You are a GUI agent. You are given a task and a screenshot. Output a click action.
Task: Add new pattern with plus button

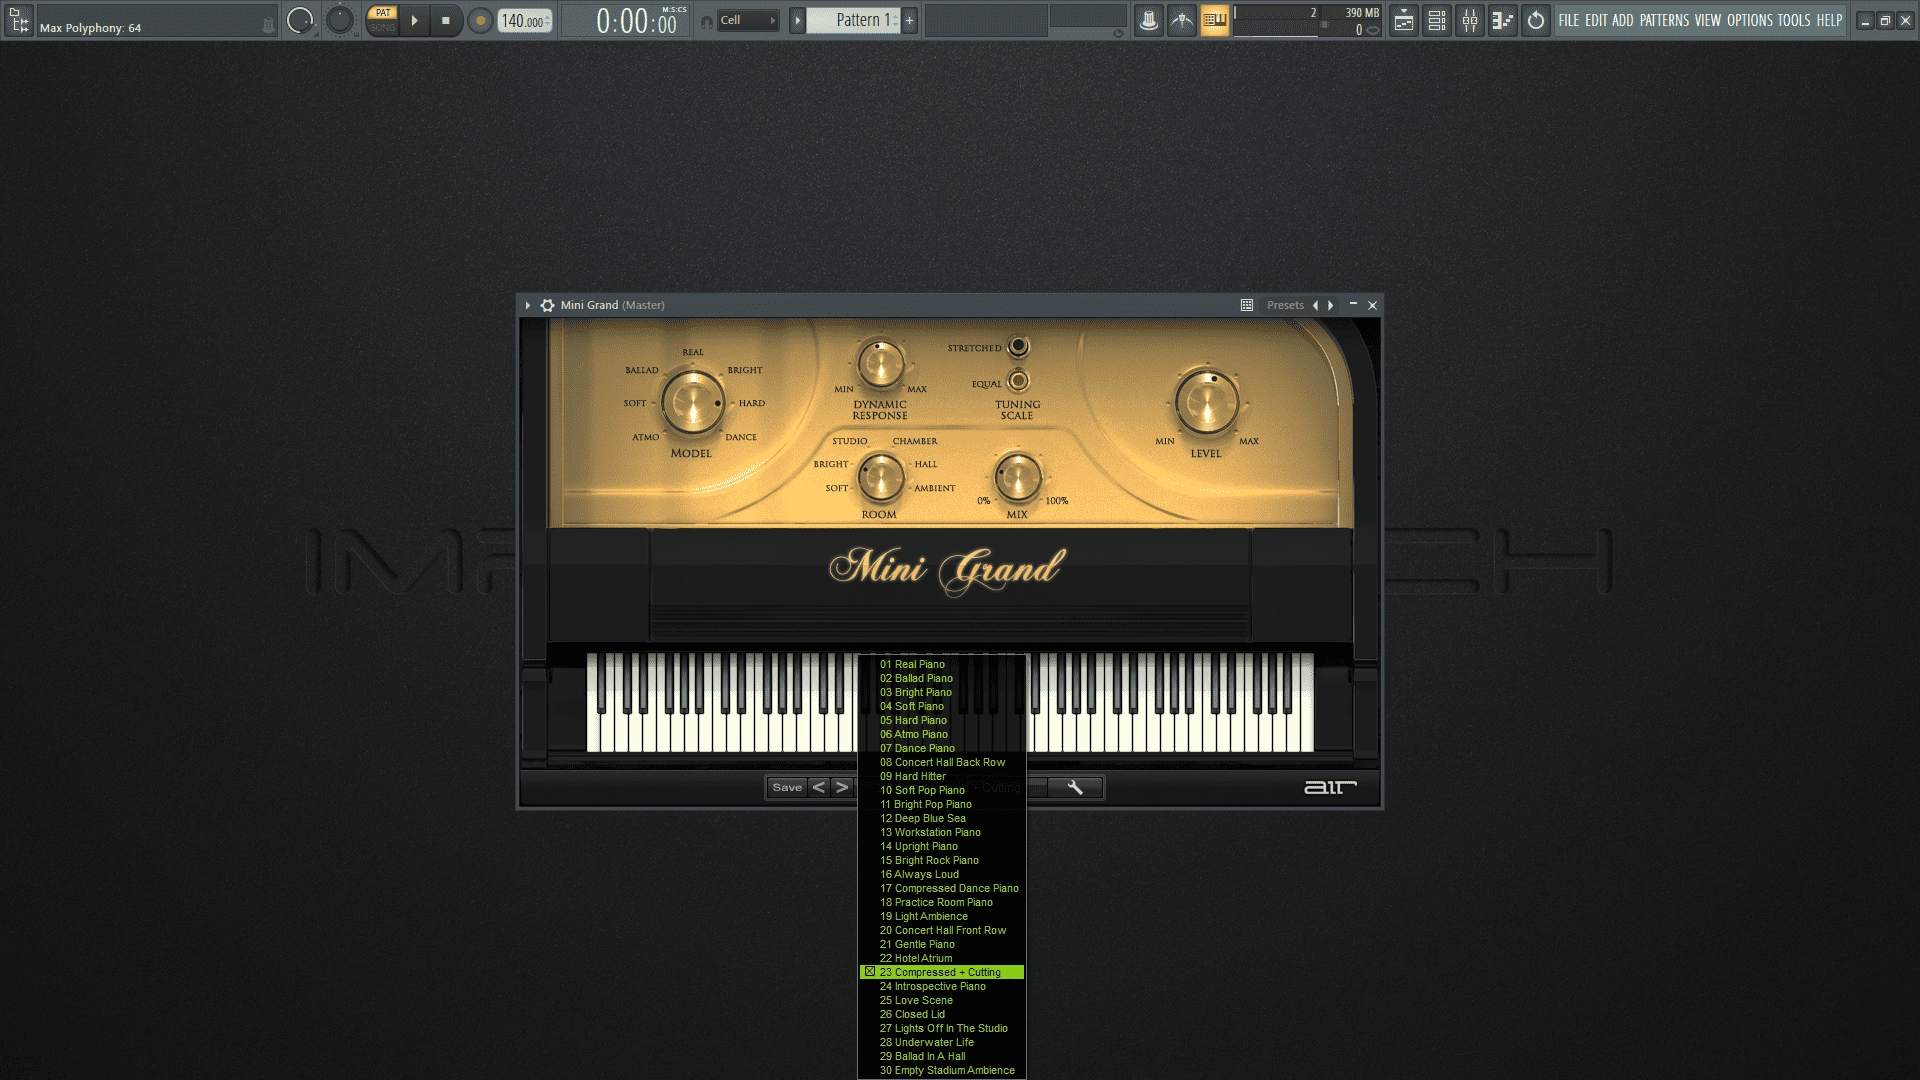tap(909, 20)
